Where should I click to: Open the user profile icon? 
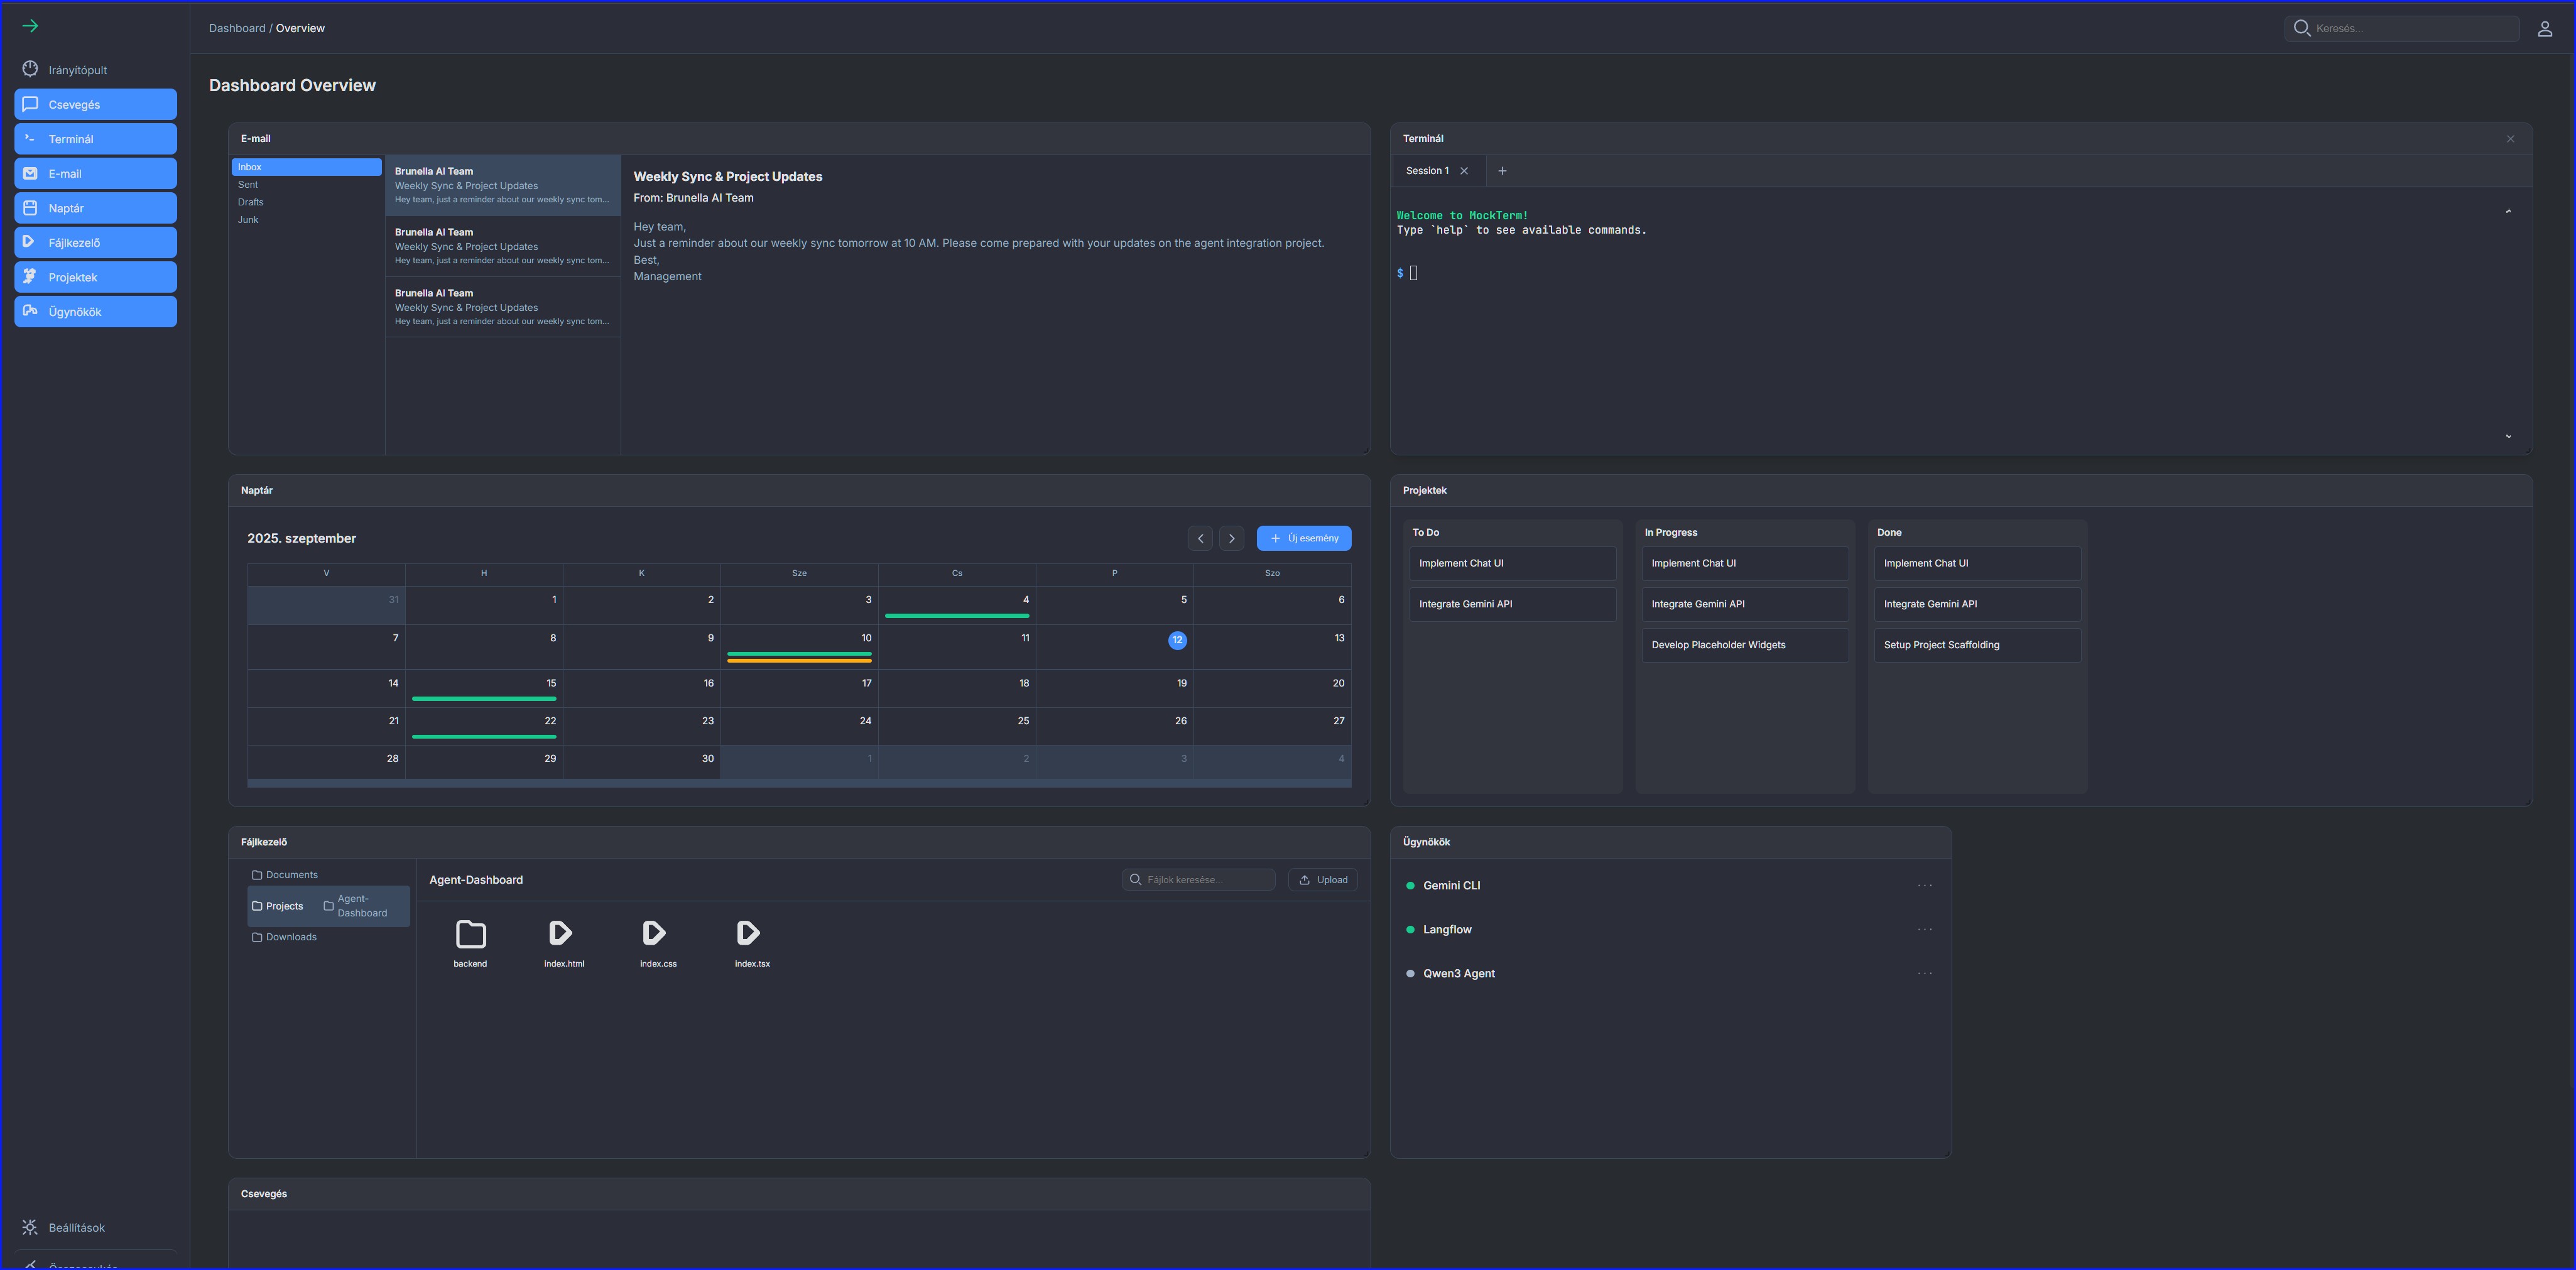[x=2544, y=29]
